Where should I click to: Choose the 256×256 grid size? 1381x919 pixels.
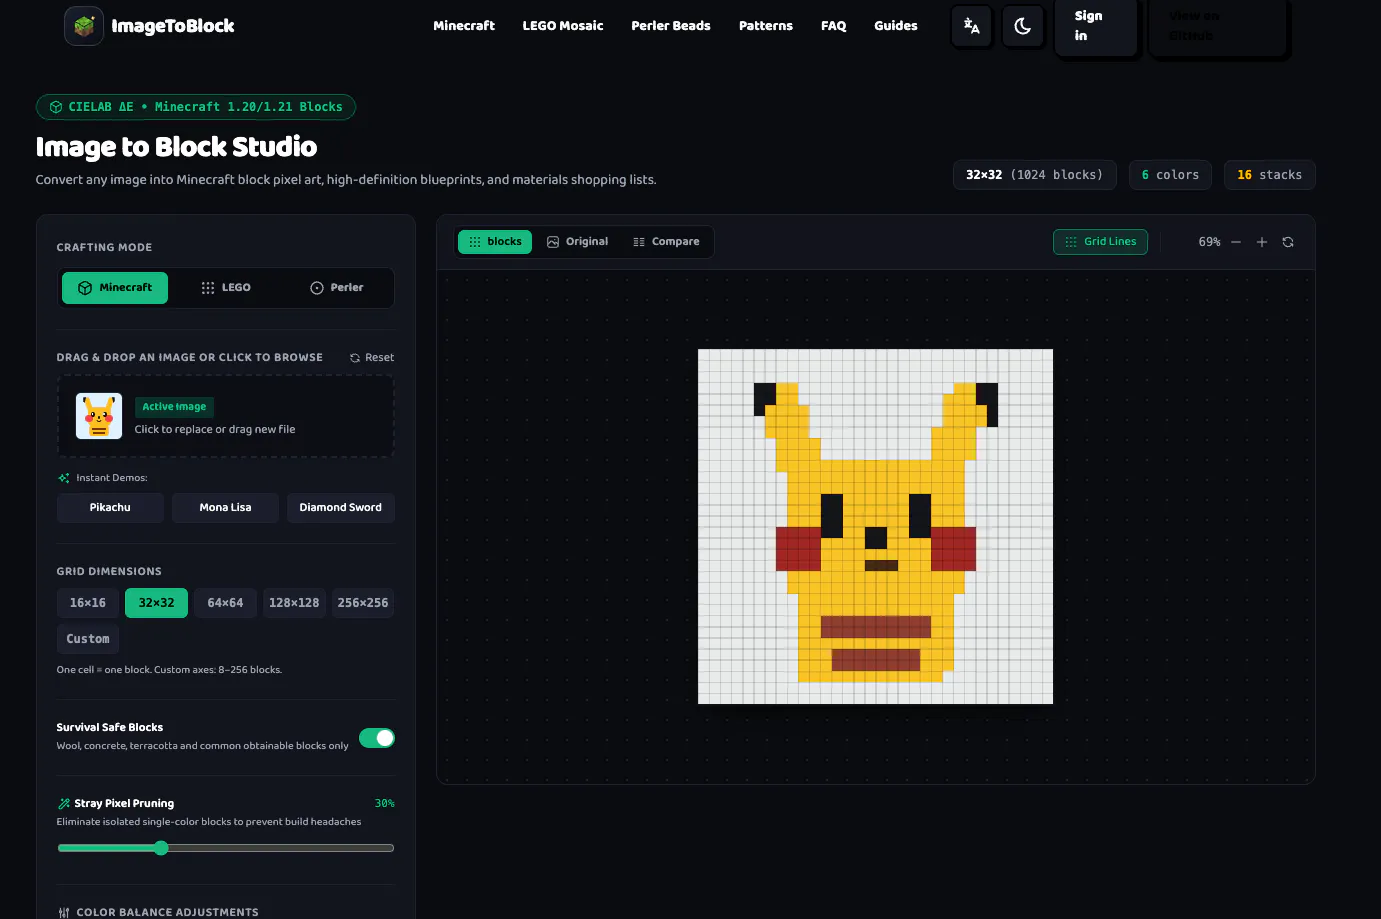(x=363, y=603)
